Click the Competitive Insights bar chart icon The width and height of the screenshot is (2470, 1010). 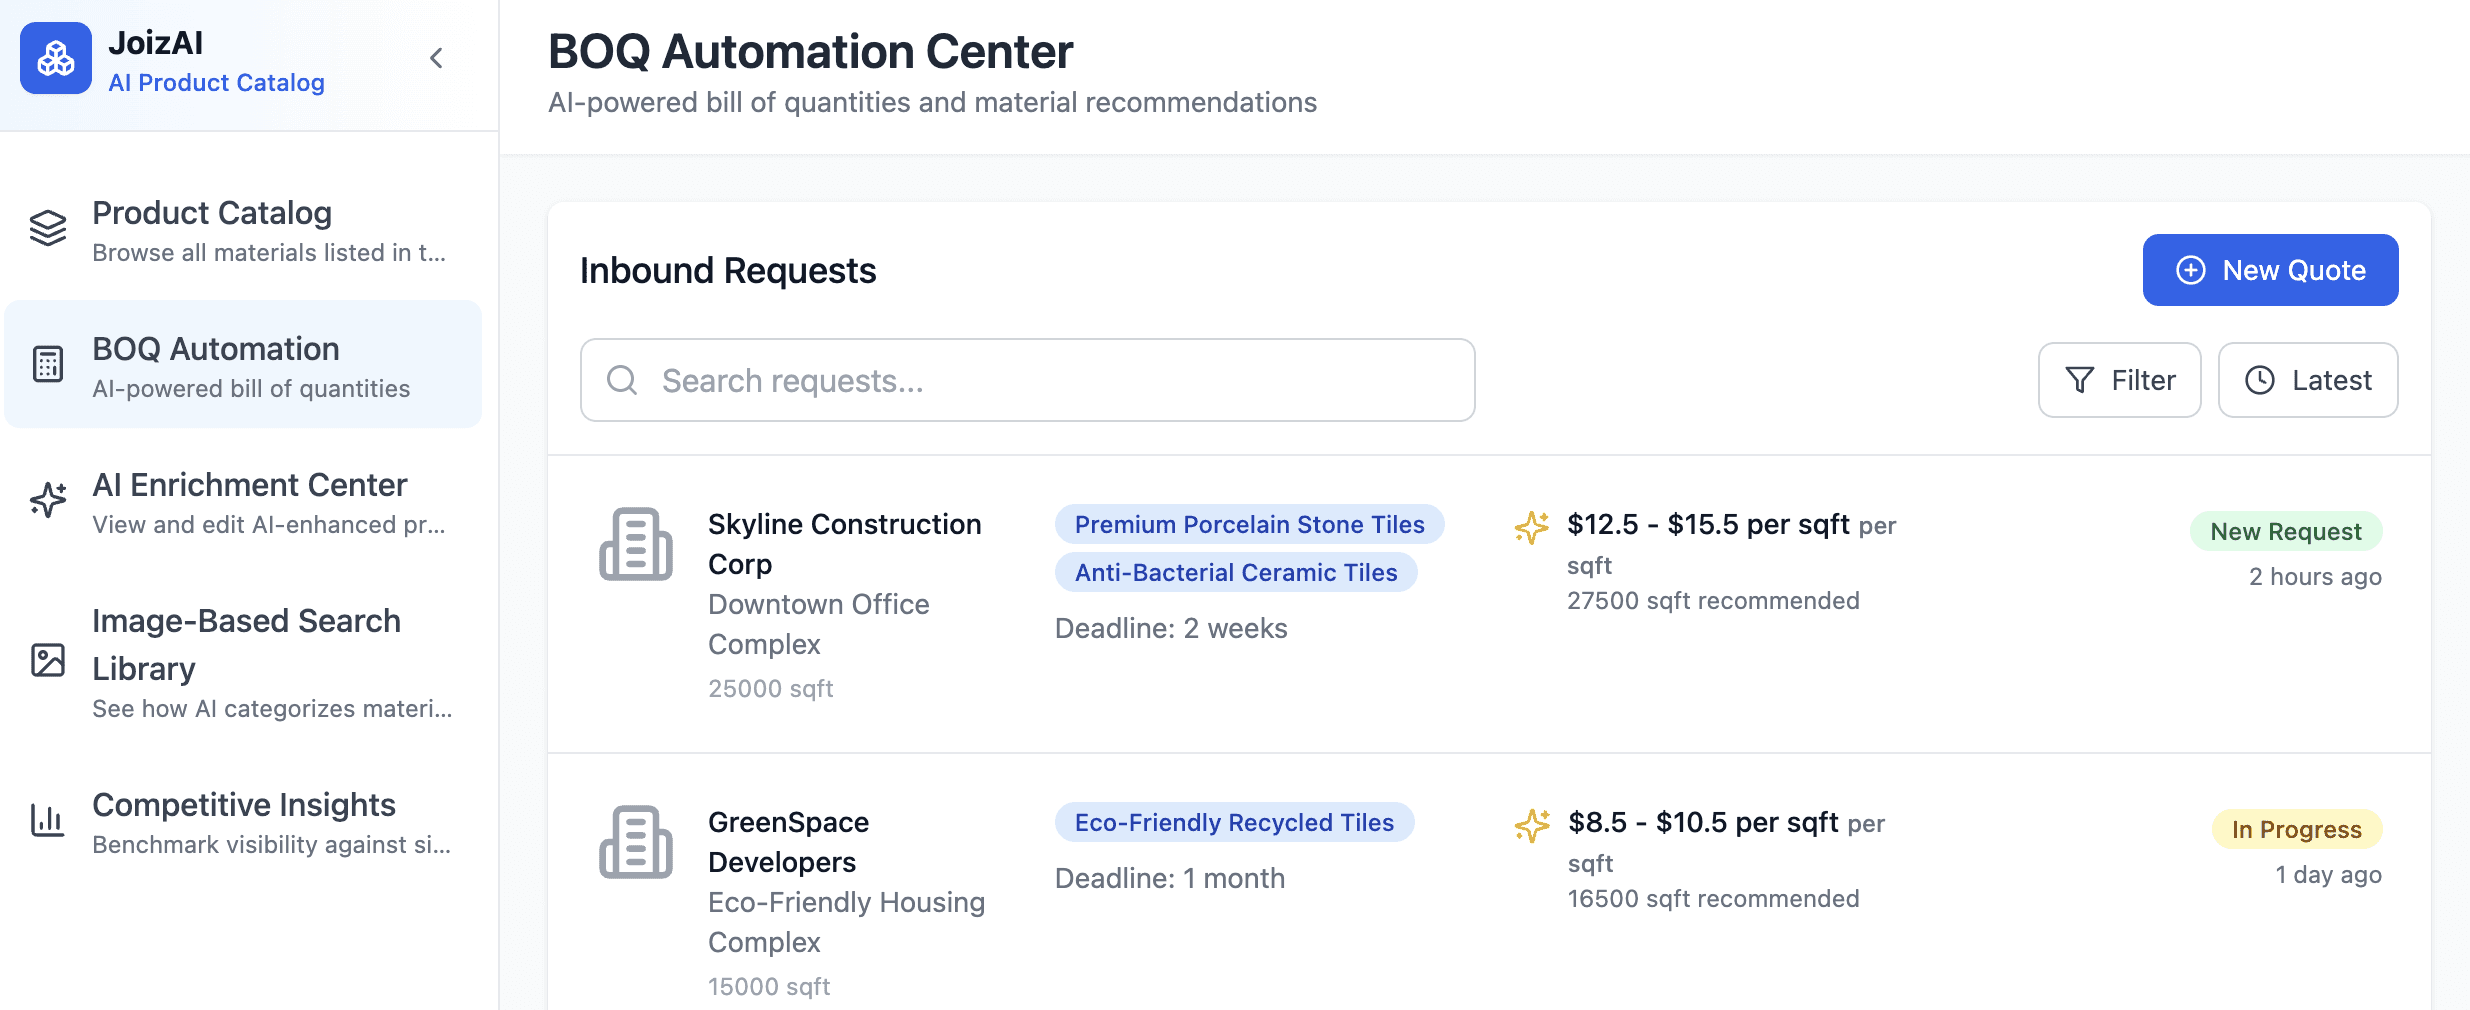pyautogui.click(x=48, y=821)
